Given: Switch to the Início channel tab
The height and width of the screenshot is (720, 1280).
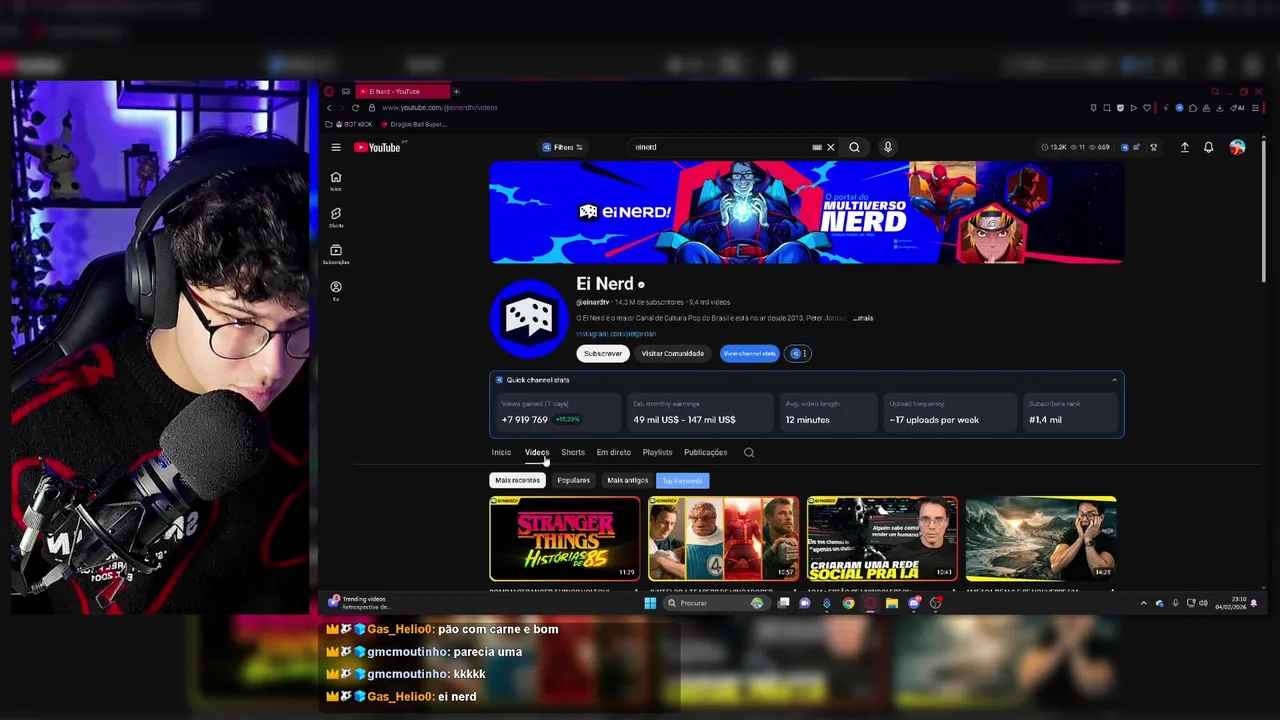Looking at the screenshot, I should [x=501, y=452].
